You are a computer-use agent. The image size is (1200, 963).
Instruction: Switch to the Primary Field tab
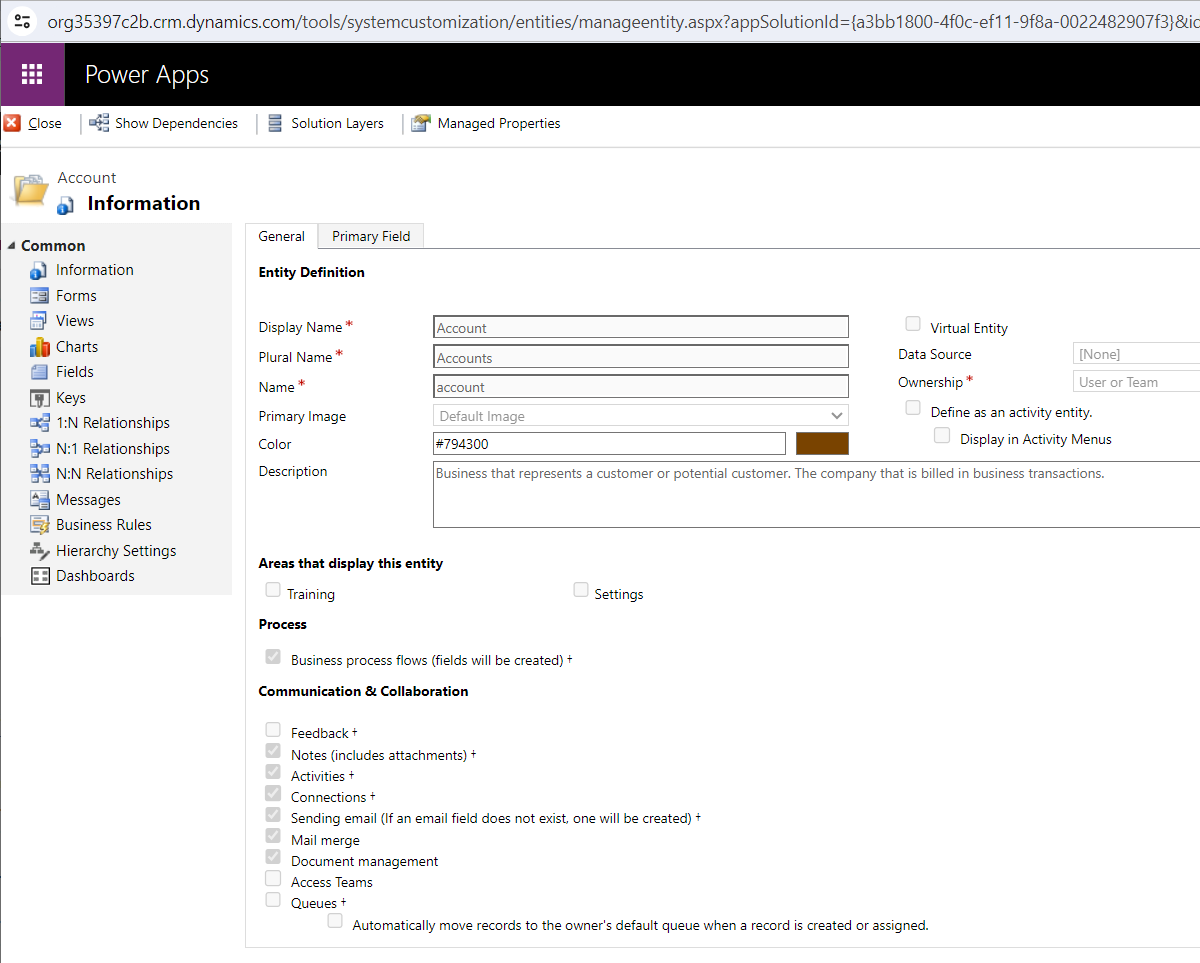point(371,236)
